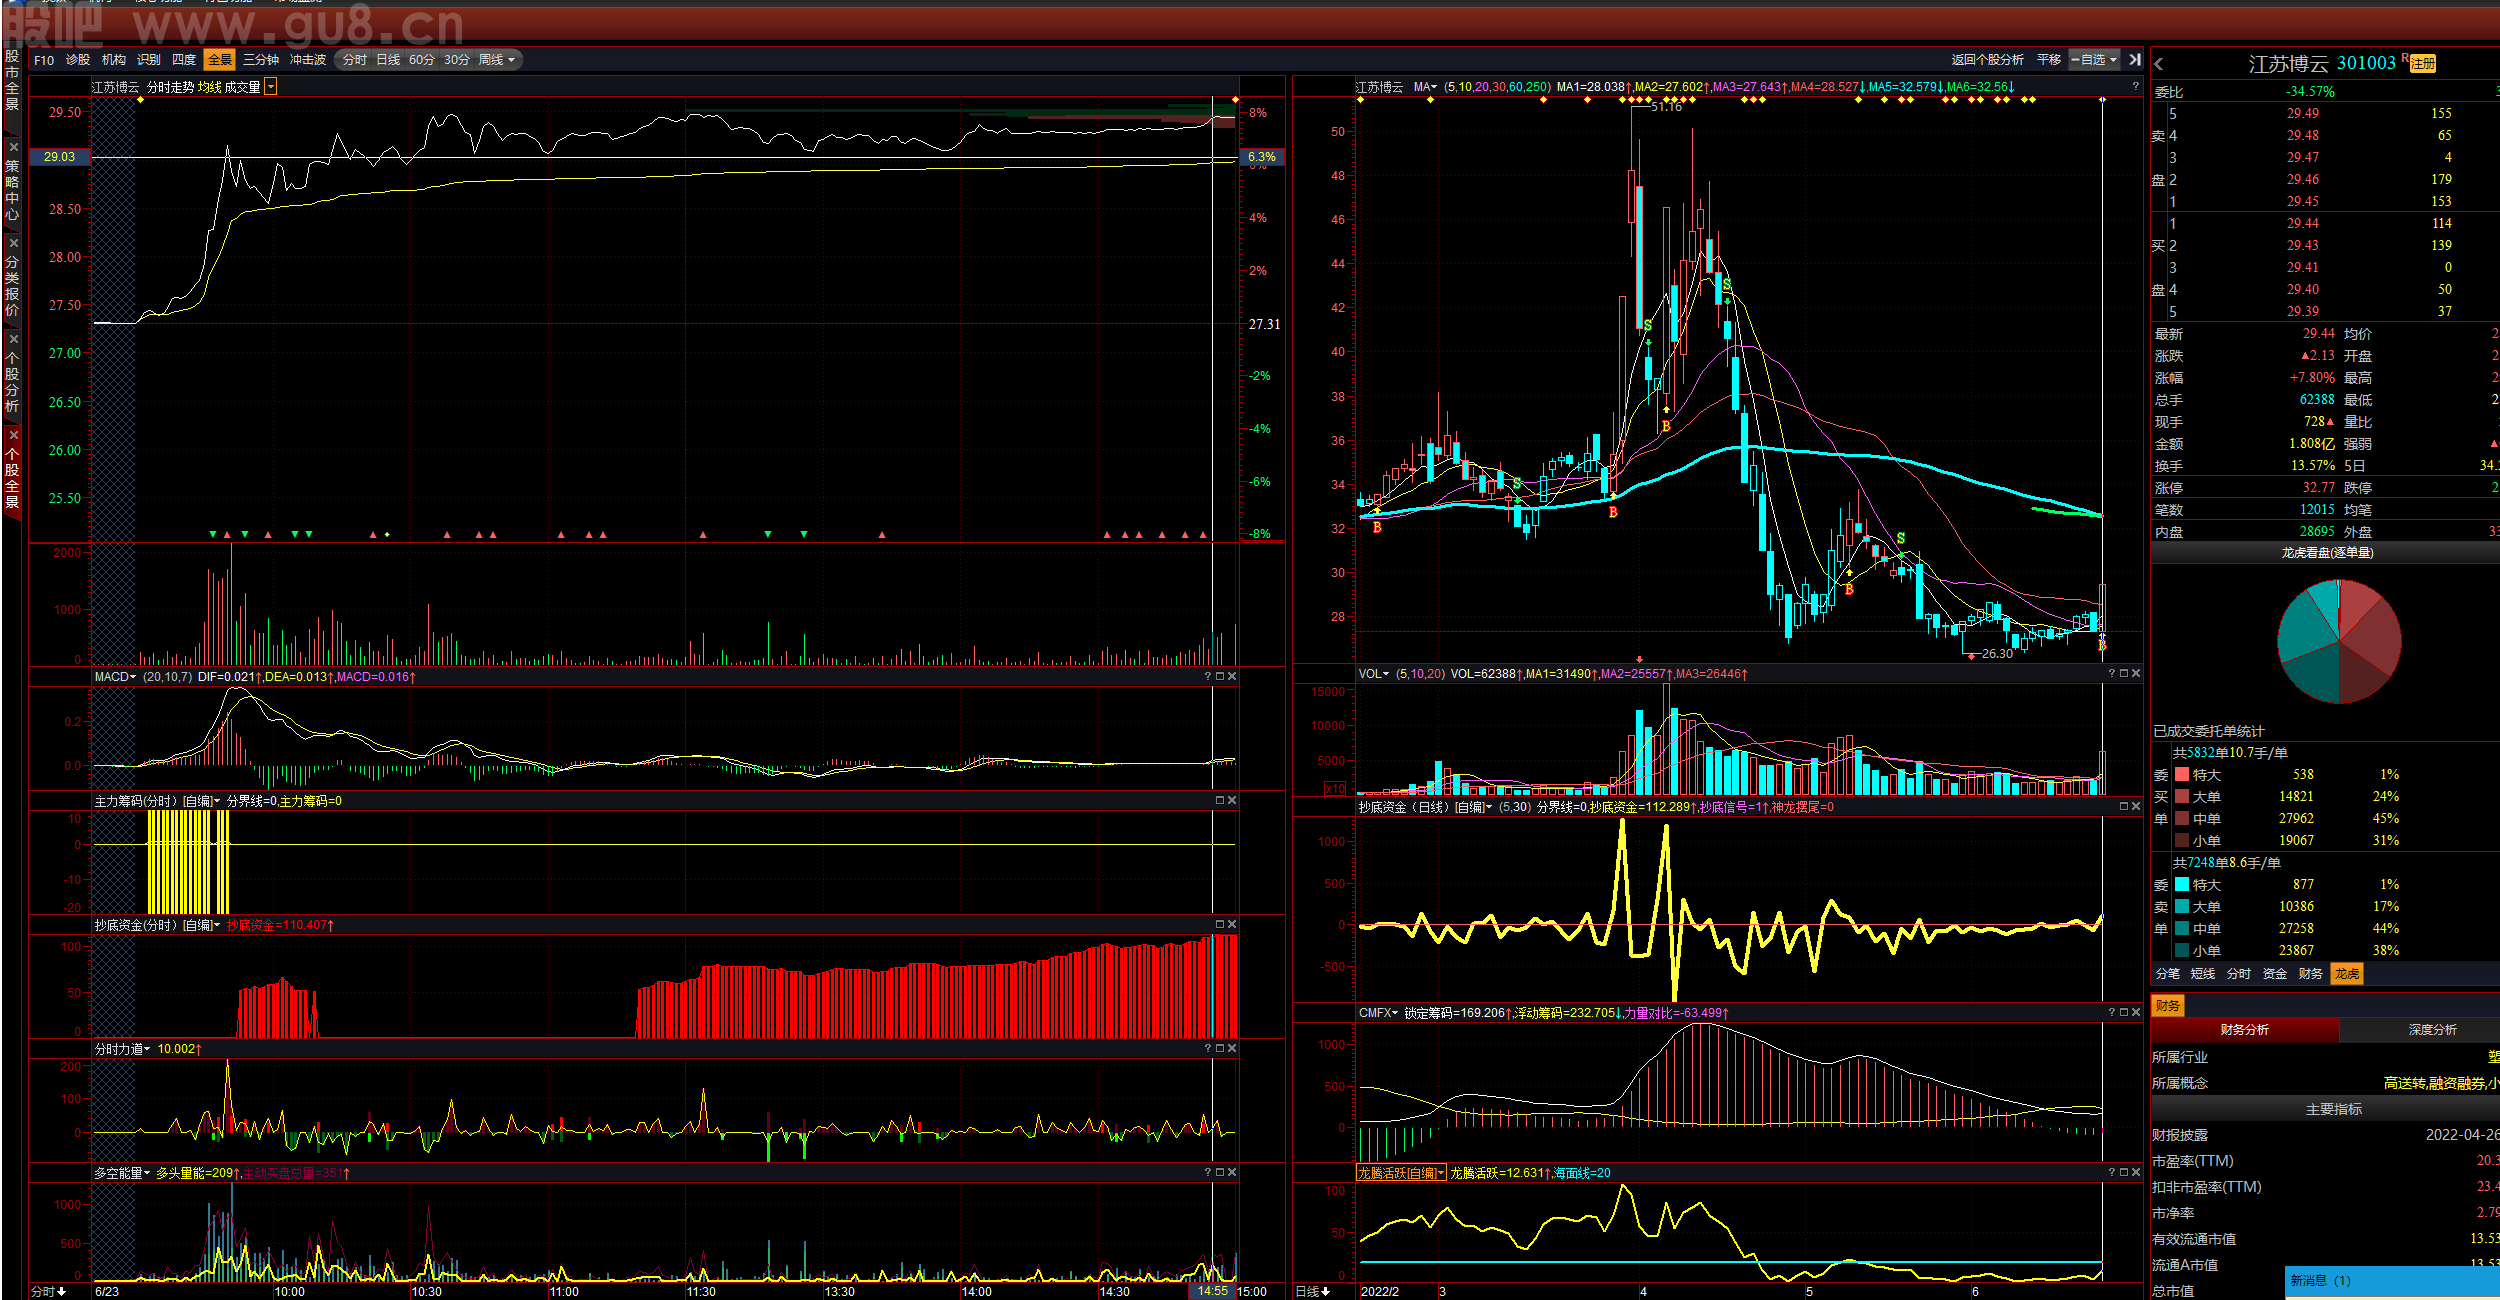Close the 分时力道 indicator panel
Viewport: 2500px width, 1300px height.
(1232, 1049)
